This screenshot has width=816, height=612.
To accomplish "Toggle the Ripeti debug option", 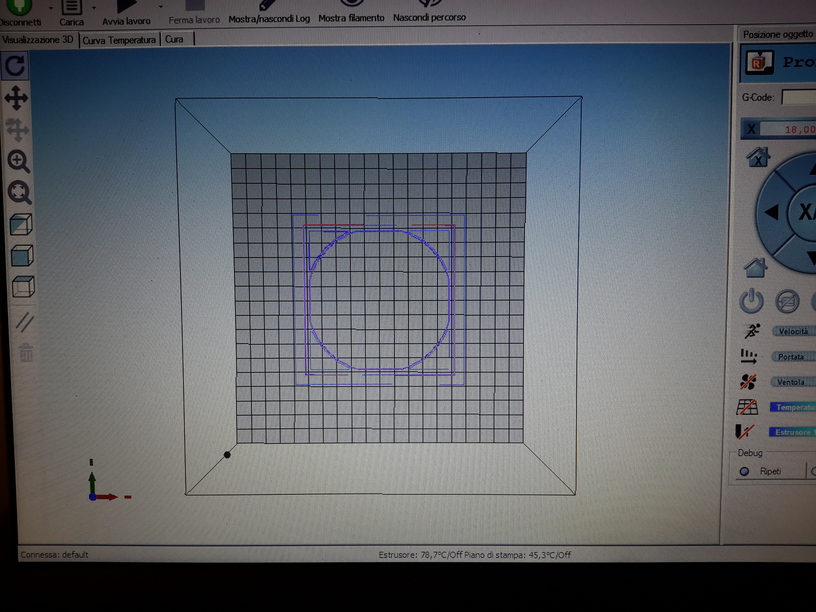I will 746,471.
